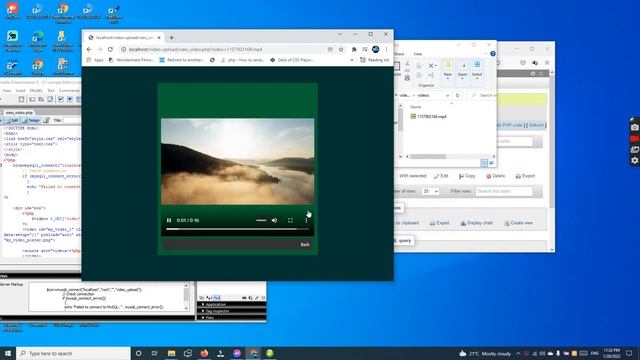Click Edit in phpMyAdmin With selected row
This screenshot has width=640, height=360.
point(441,176)
